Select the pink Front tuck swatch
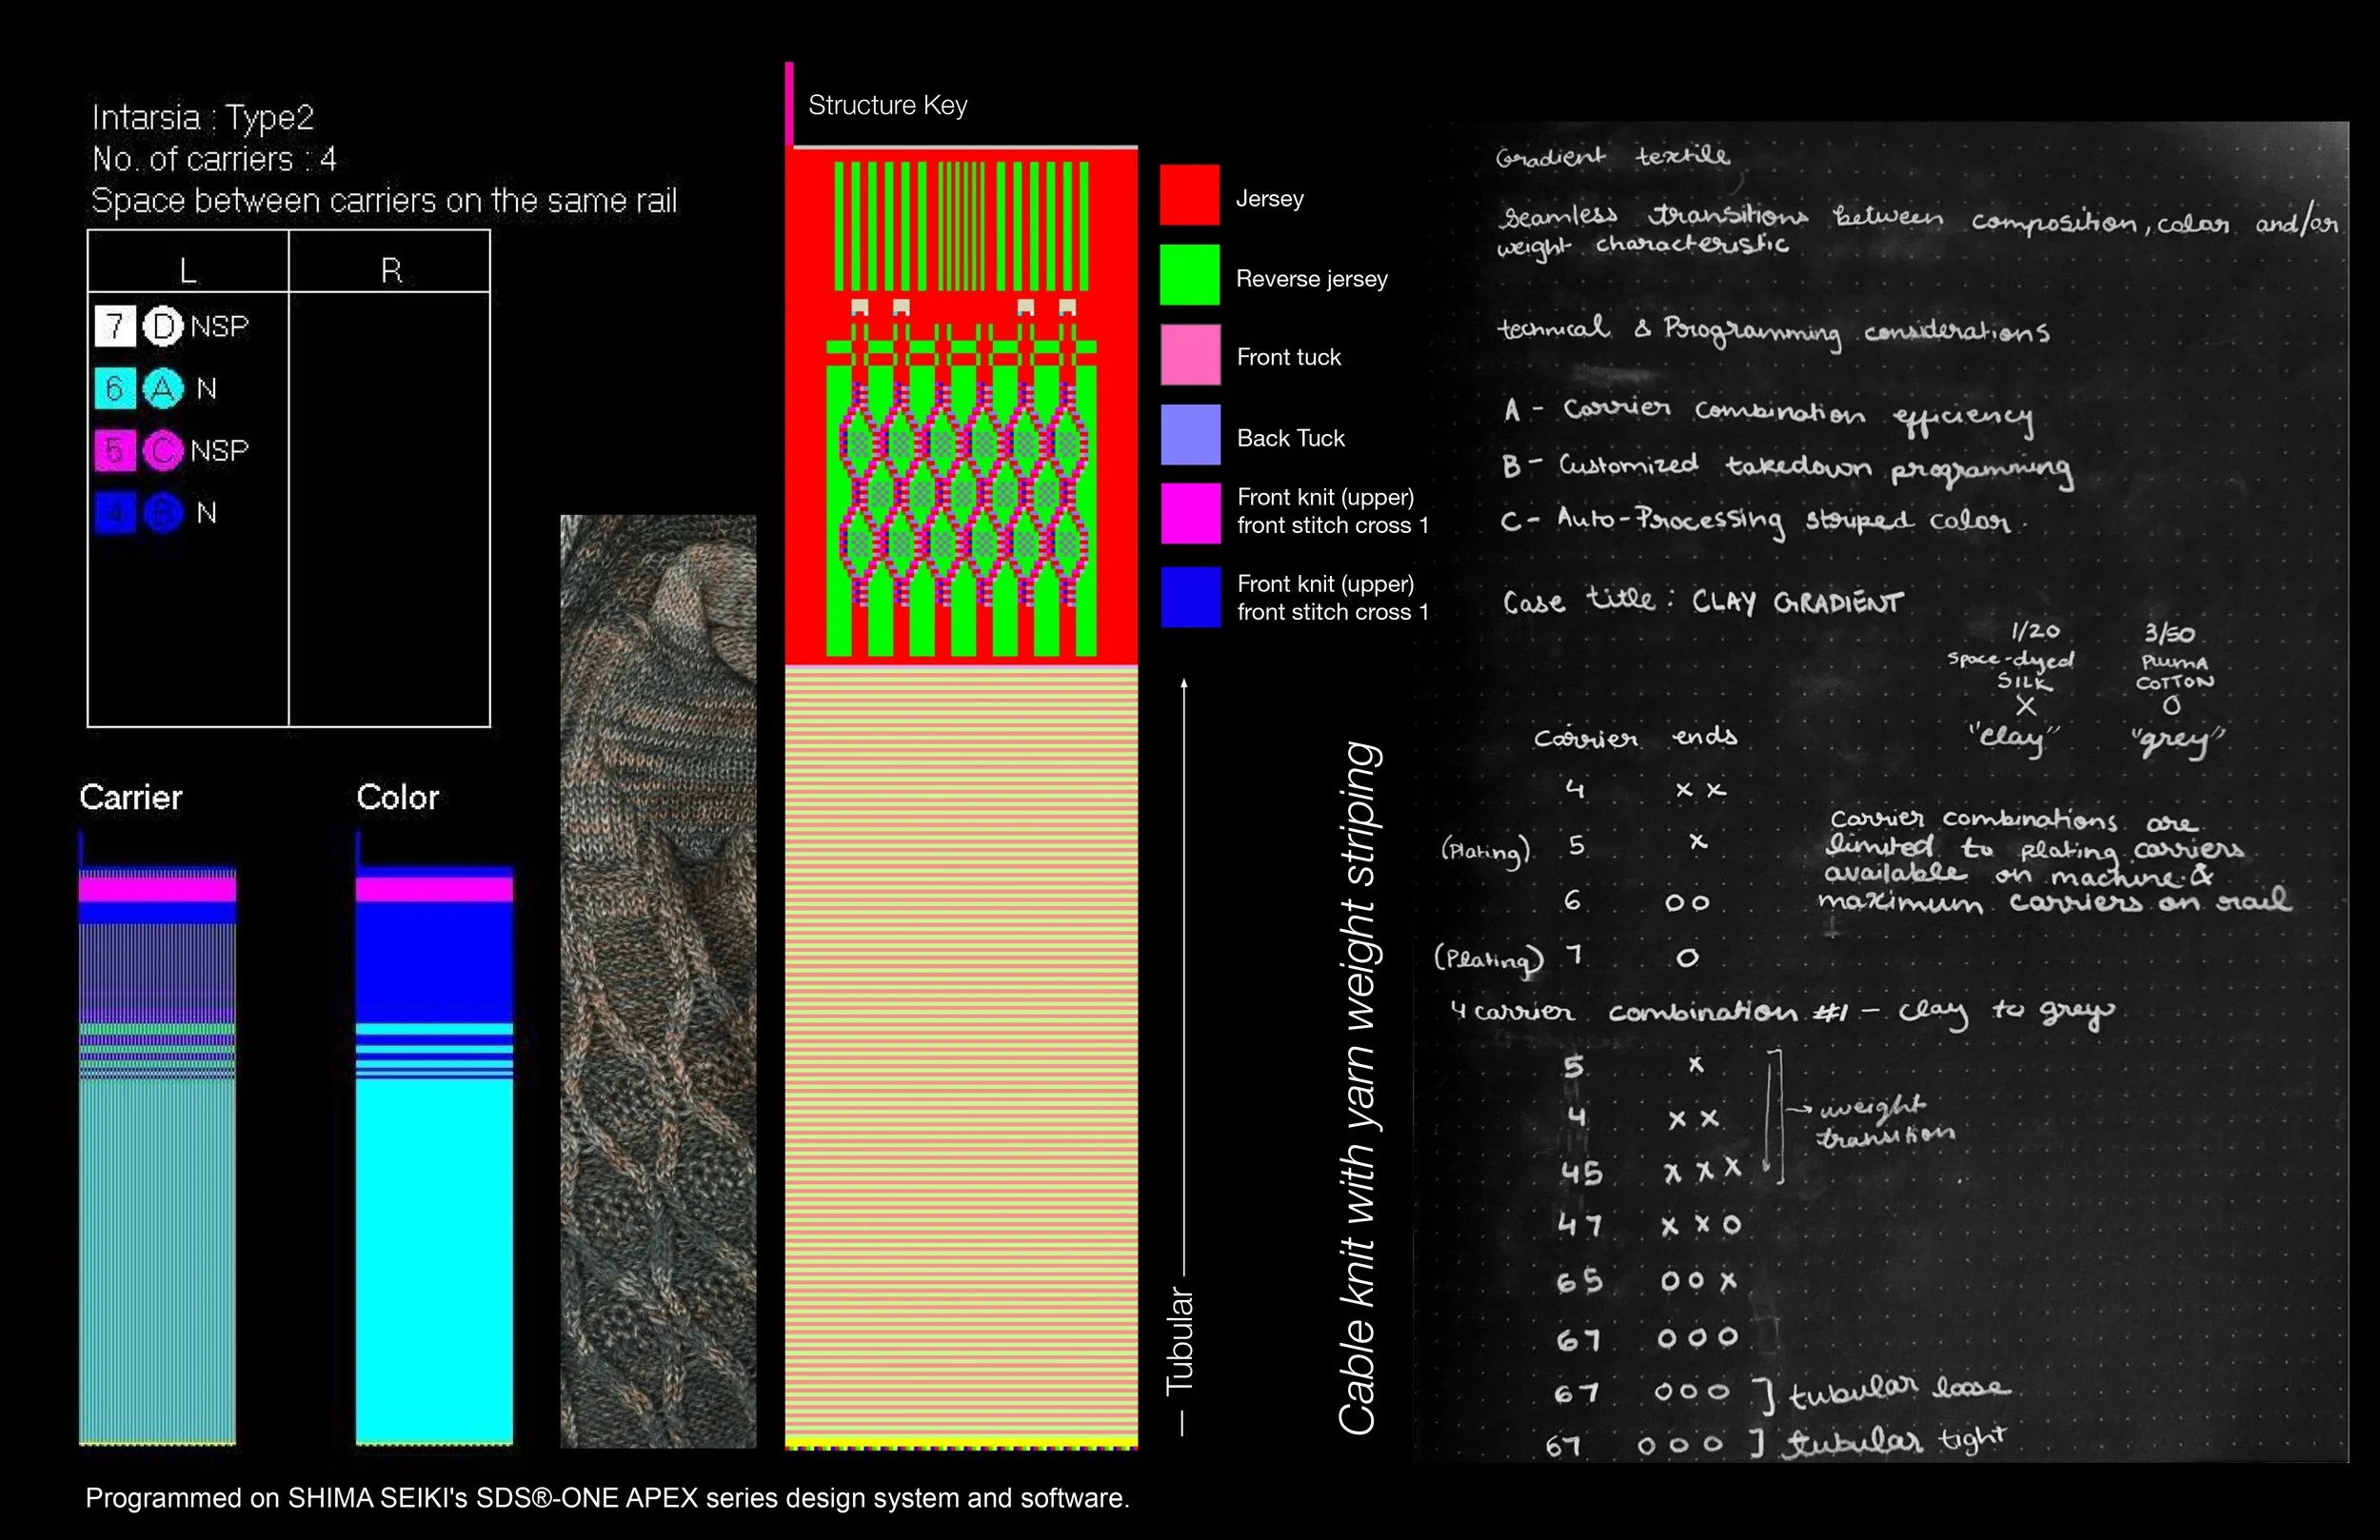Viewport: 2380px width, 1540px height. [x=1190, y=354]
